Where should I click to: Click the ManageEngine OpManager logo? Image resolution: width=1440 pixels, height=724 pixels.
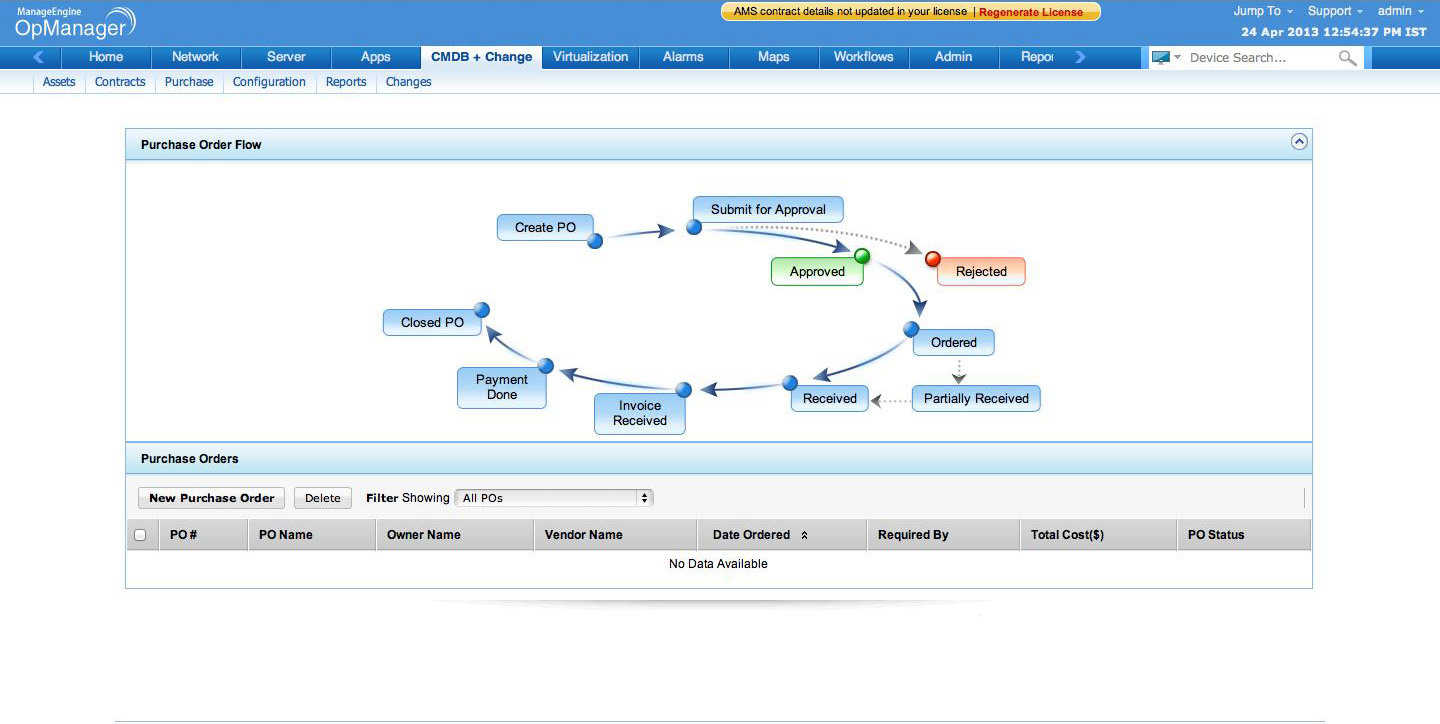(76, 22)
